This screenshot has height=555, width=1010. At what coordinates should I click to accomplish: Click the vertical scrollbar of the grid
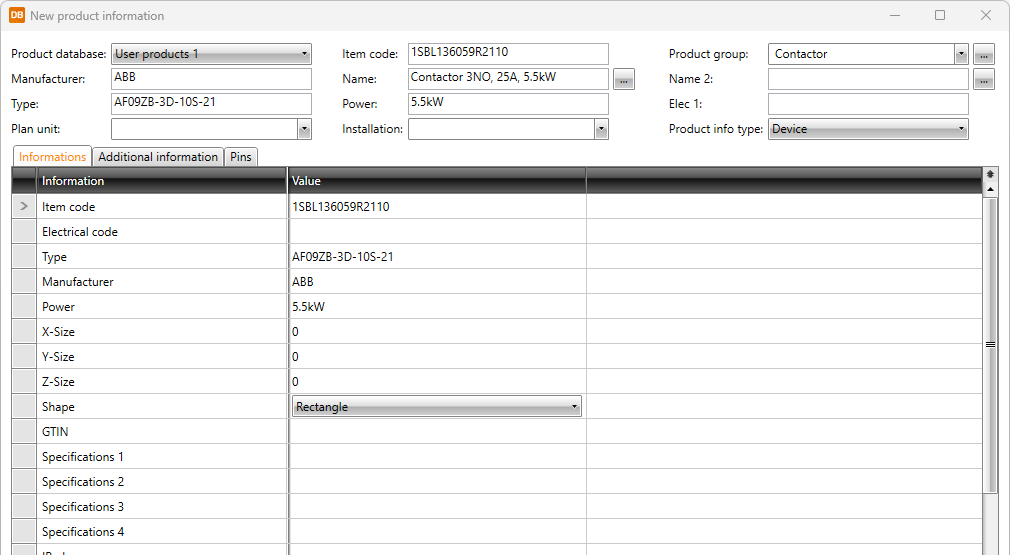click(991, 344)
